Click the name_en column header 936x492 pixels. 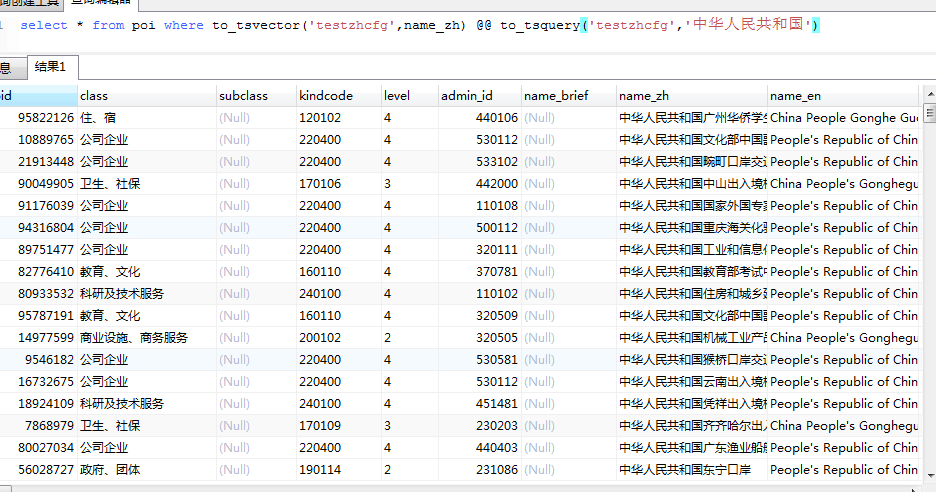click(x=842, y=96)
